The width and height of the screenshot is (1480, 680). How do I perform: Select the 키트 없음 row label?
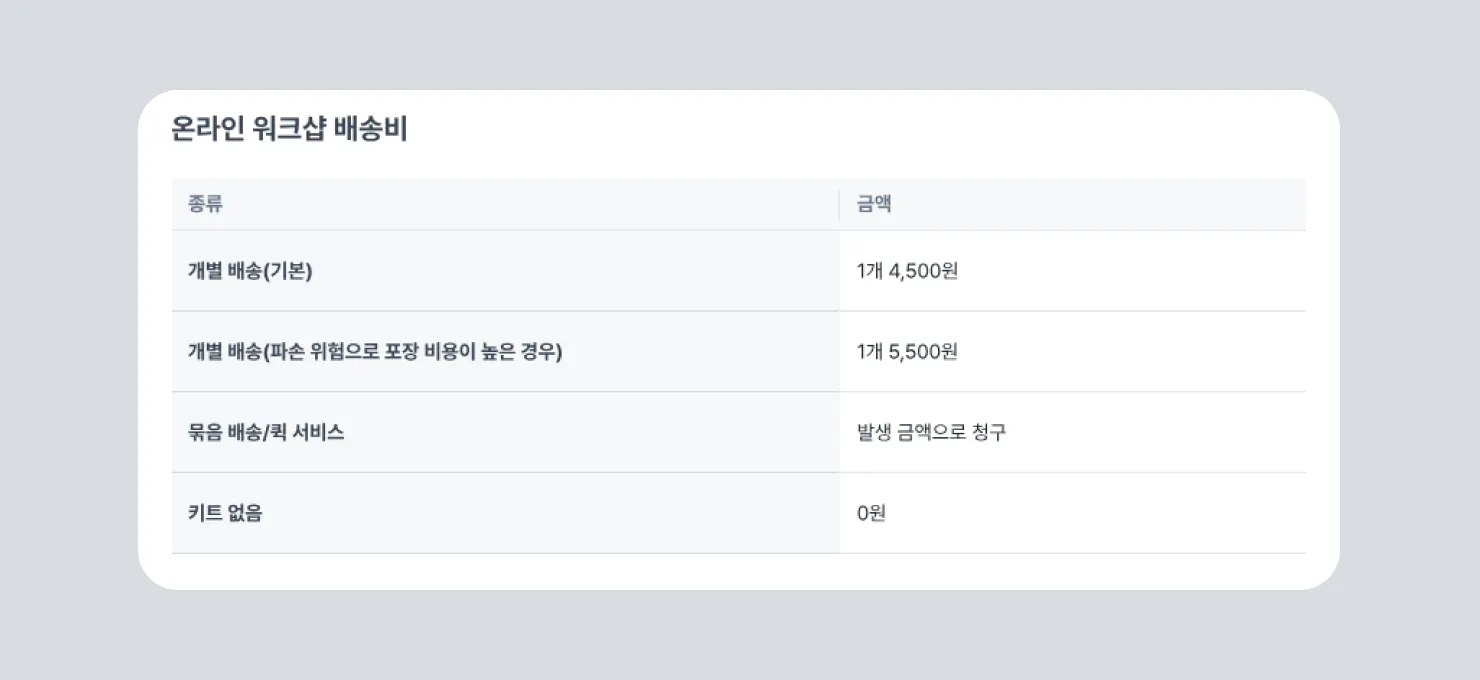tap(225, 514)
